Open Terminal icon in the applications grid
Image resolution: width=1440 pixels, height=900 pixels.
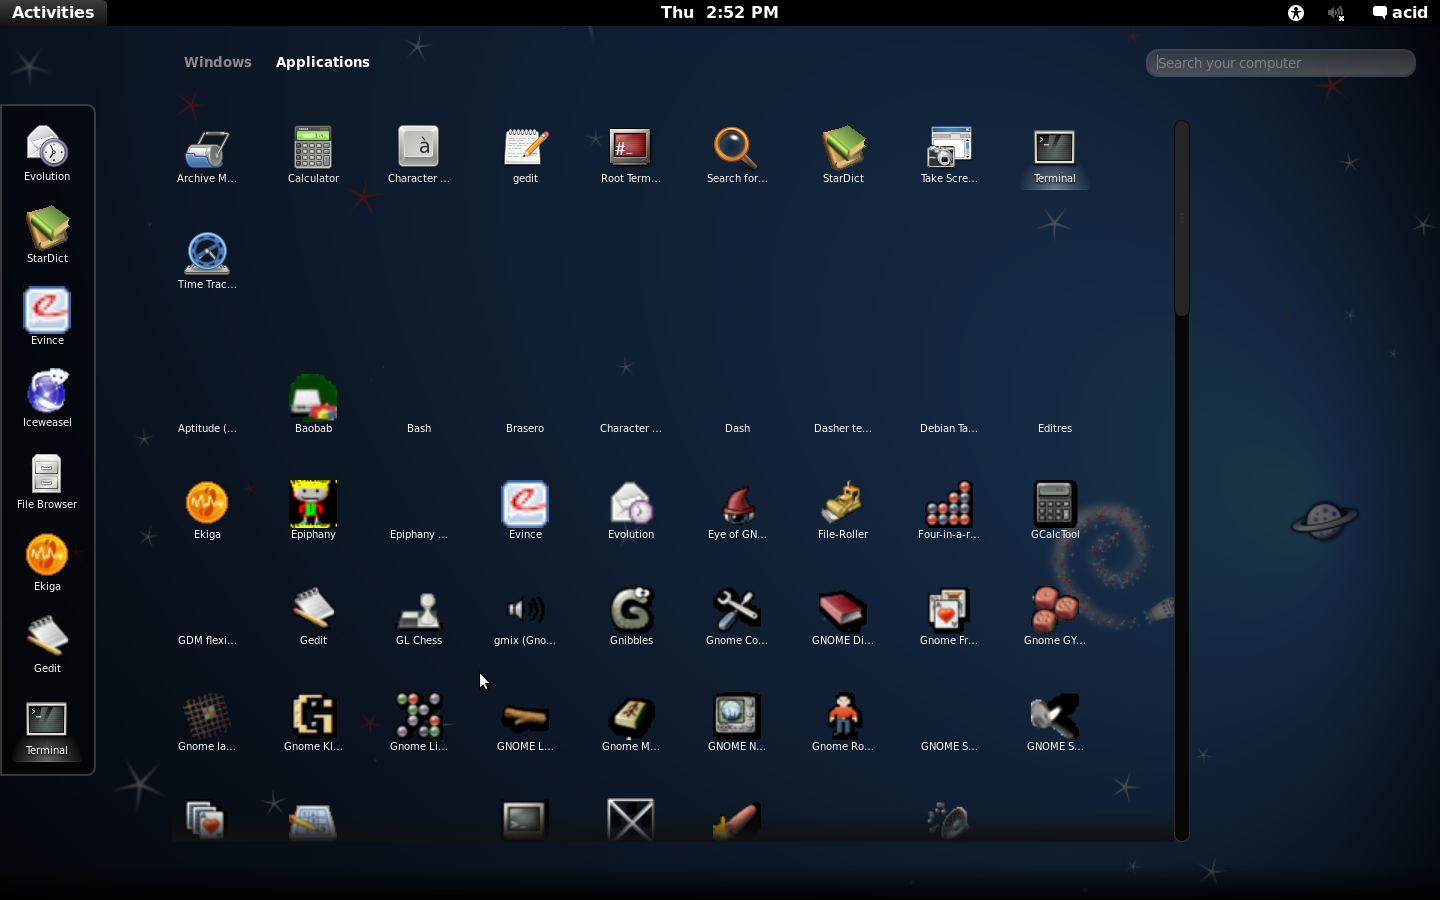pos(1055,157)
